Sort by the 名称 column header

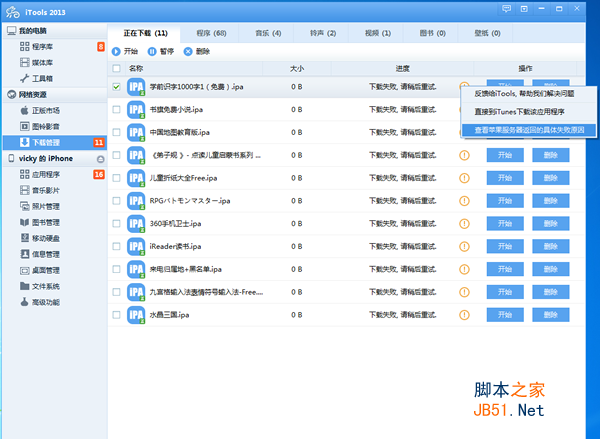tap(194, 69)
